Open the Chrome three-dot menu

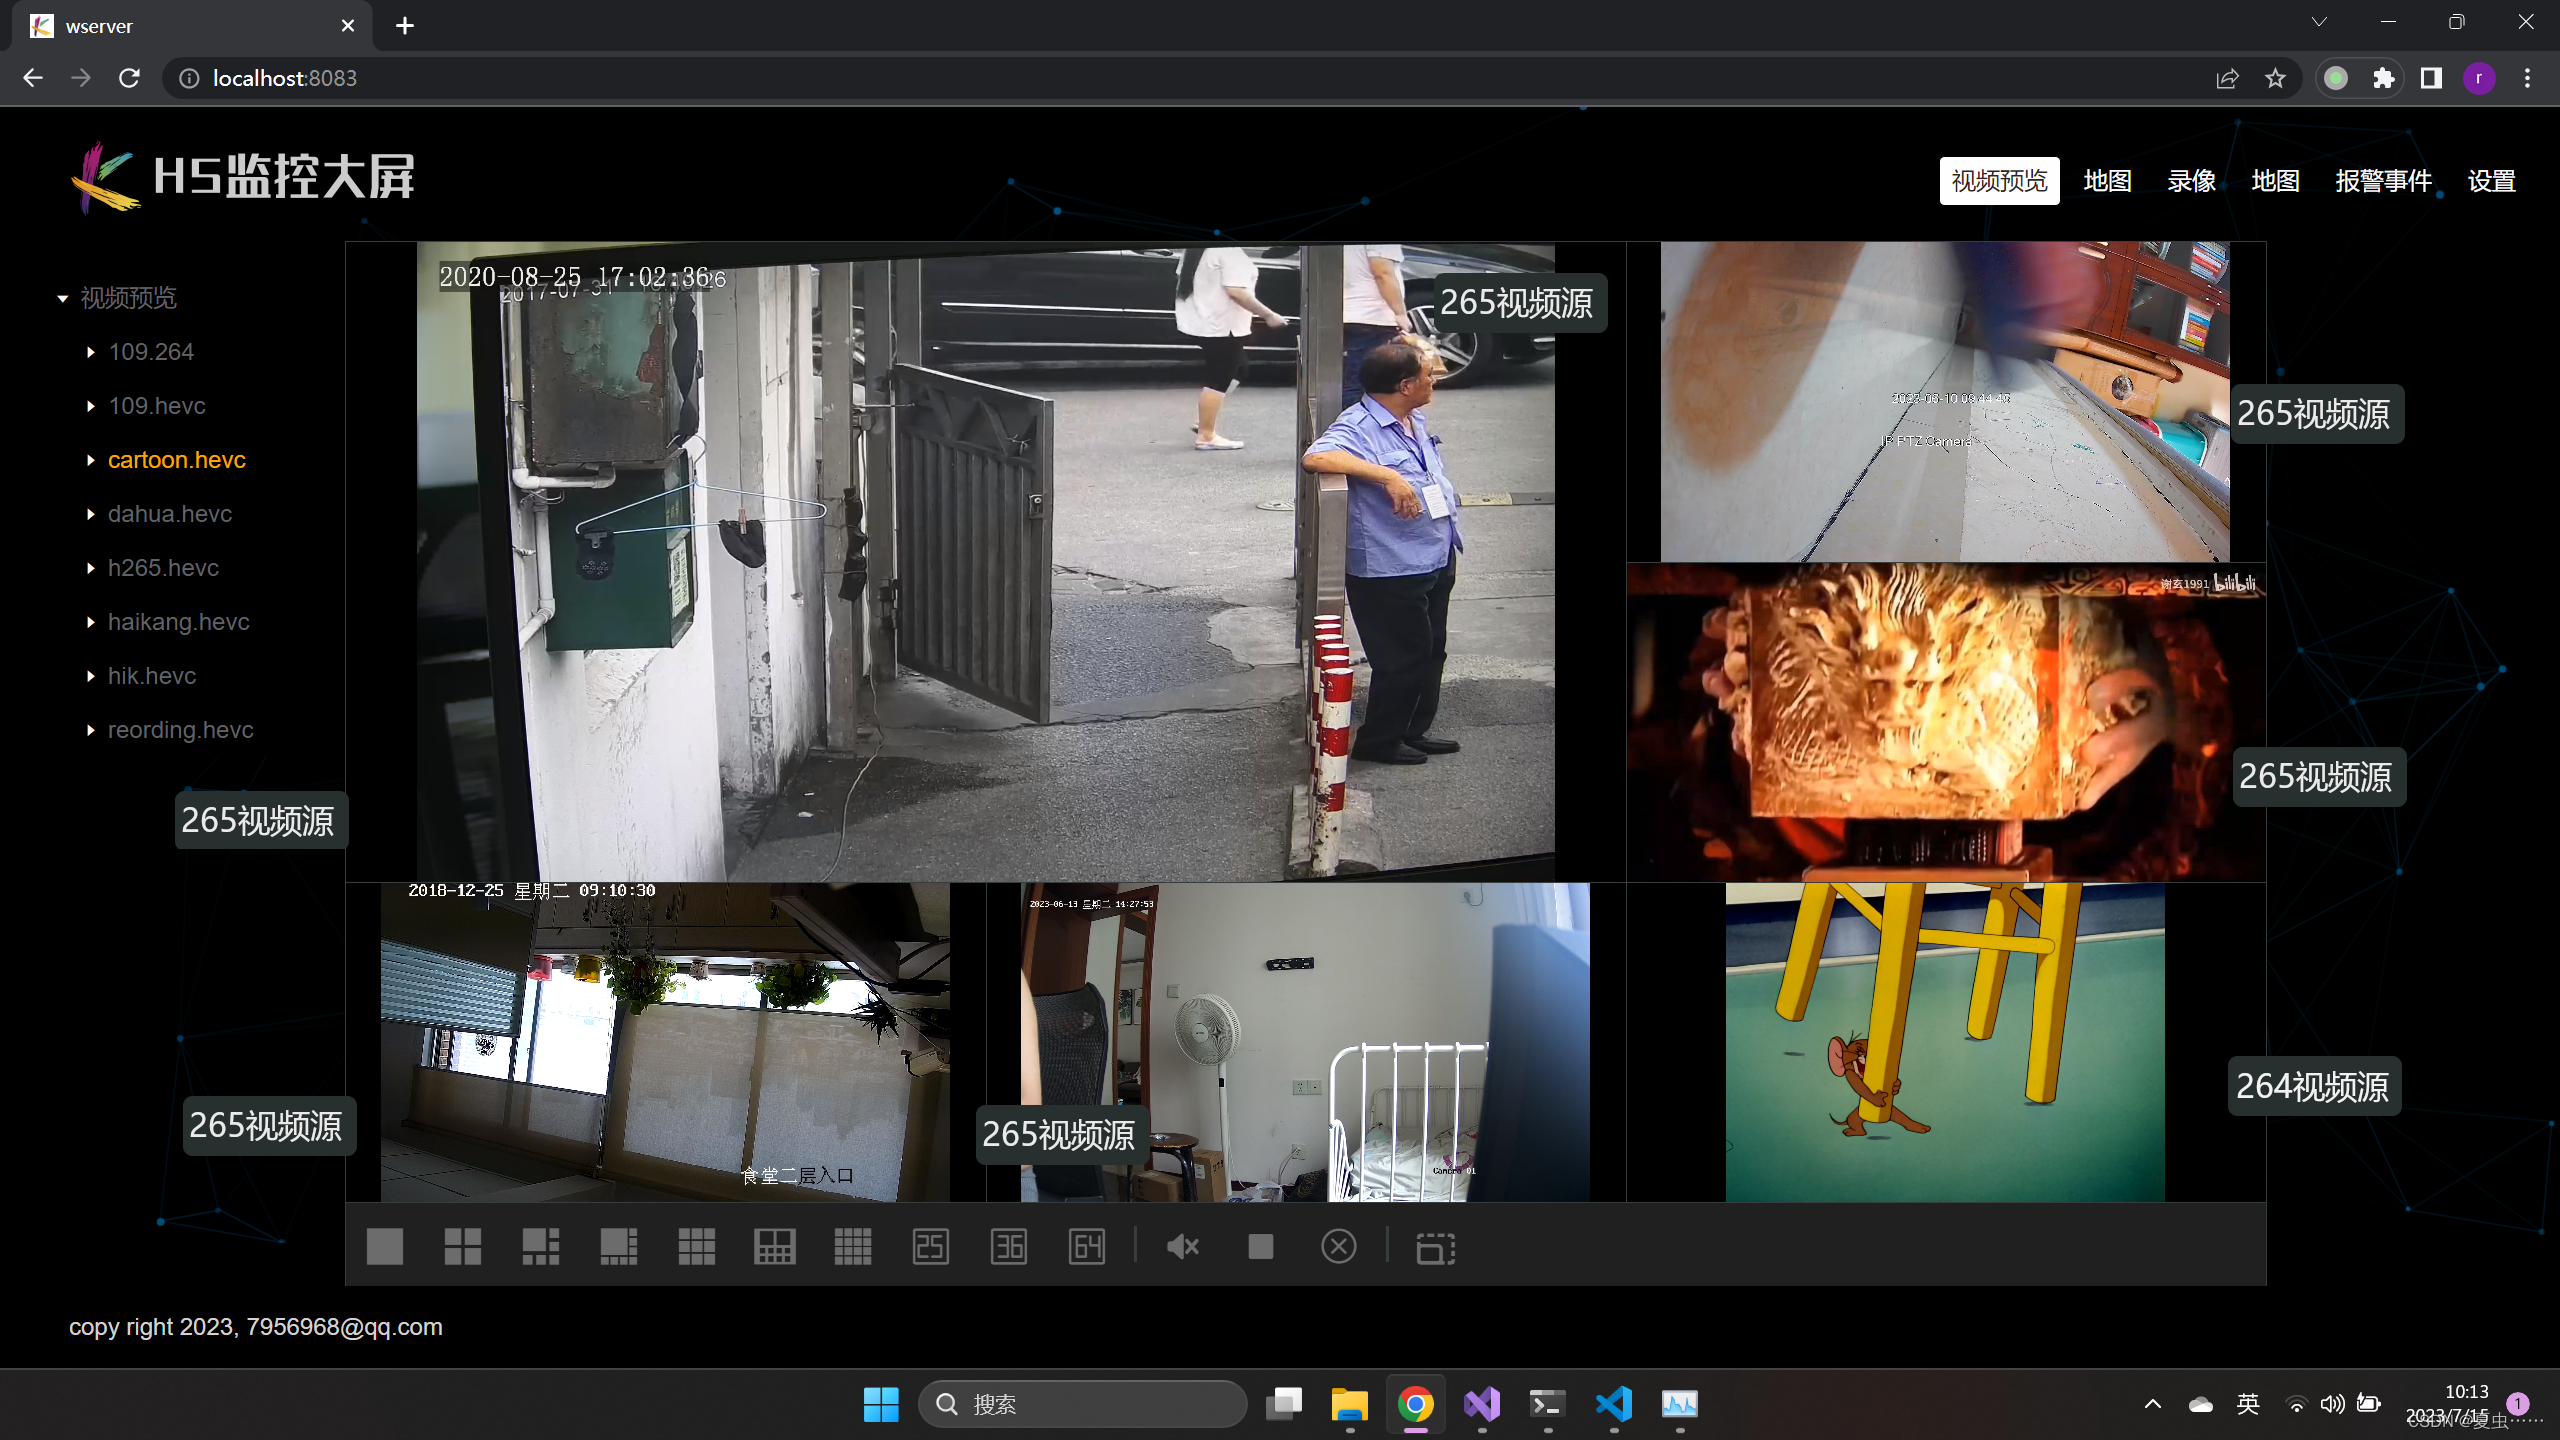[2527, 78]
